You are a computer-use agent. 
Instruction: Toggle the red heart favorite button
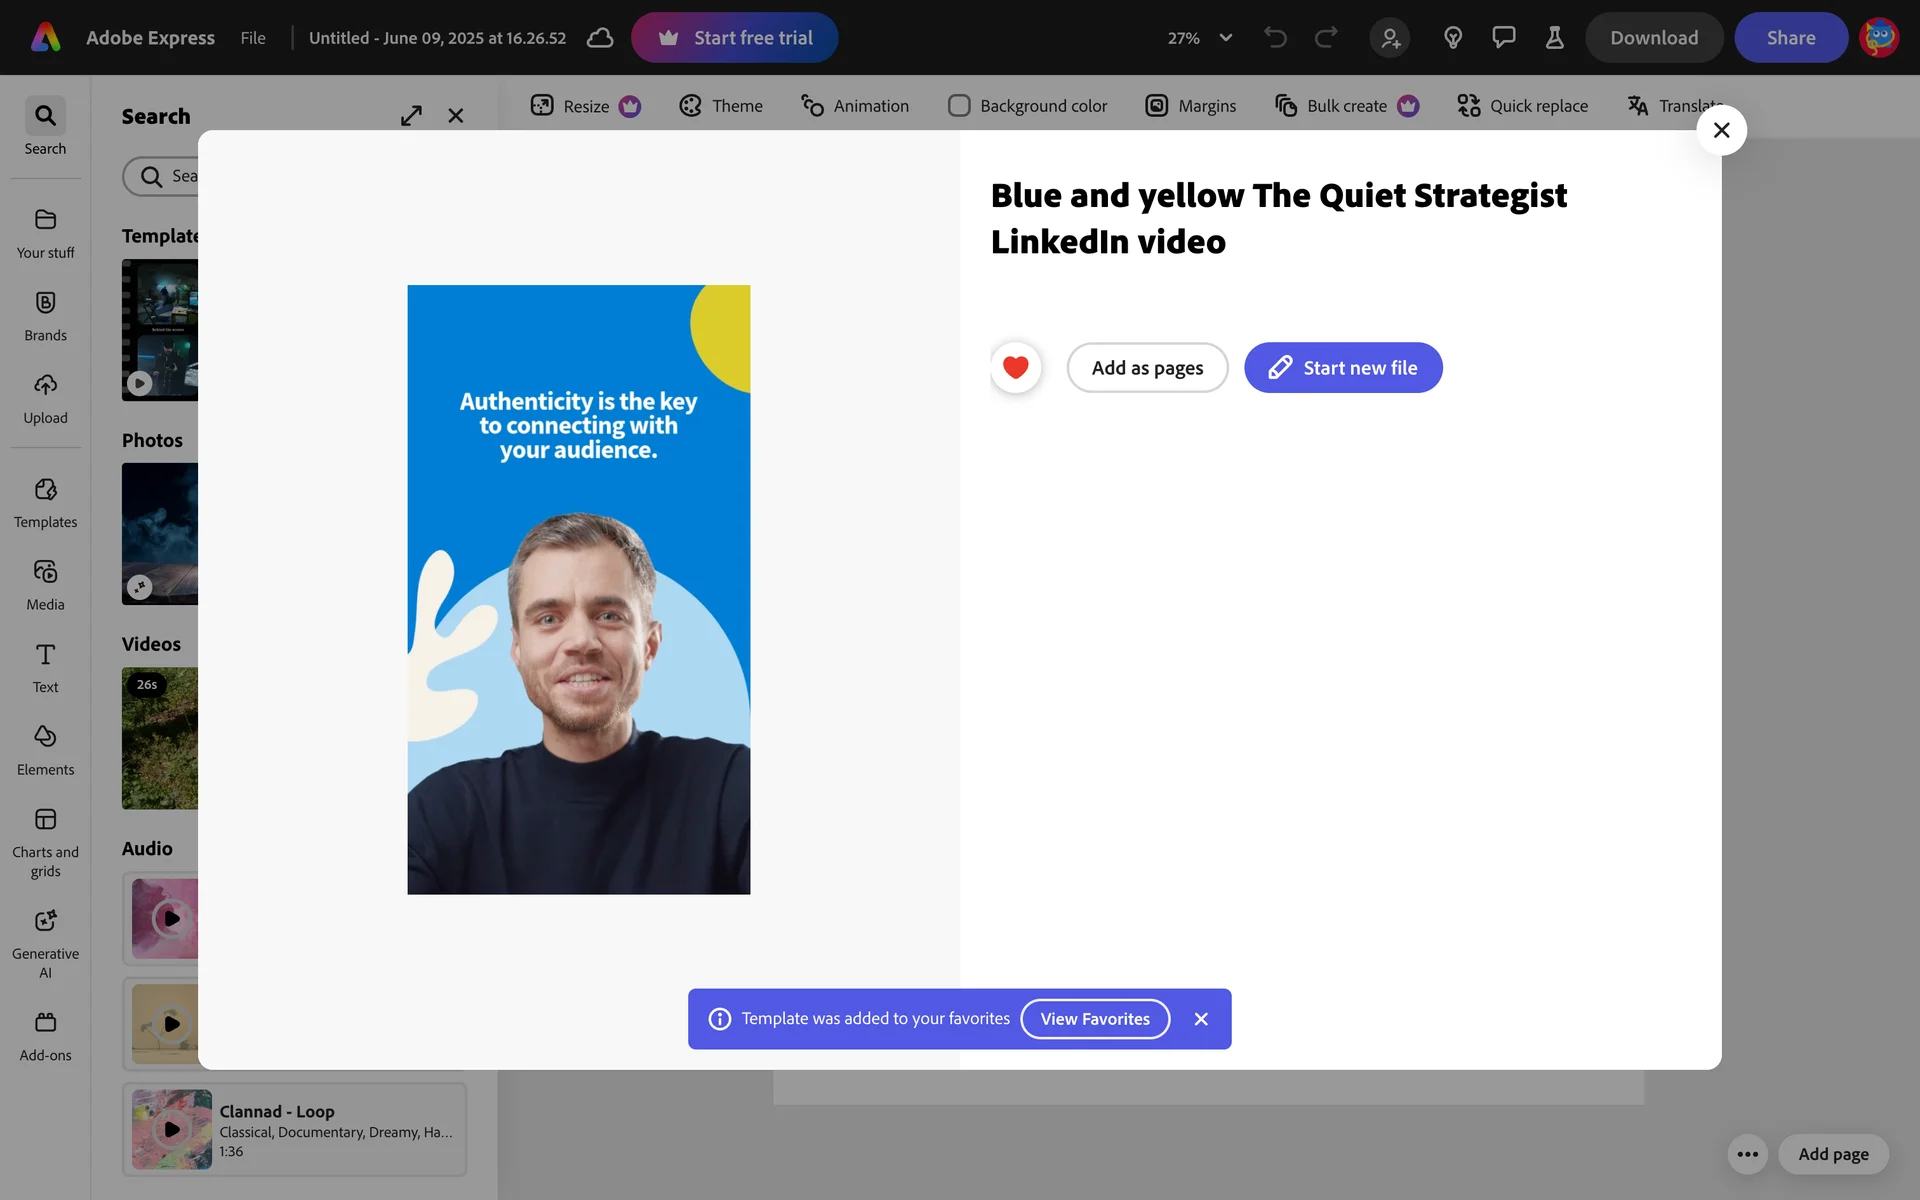click(x=1015, y=368)
